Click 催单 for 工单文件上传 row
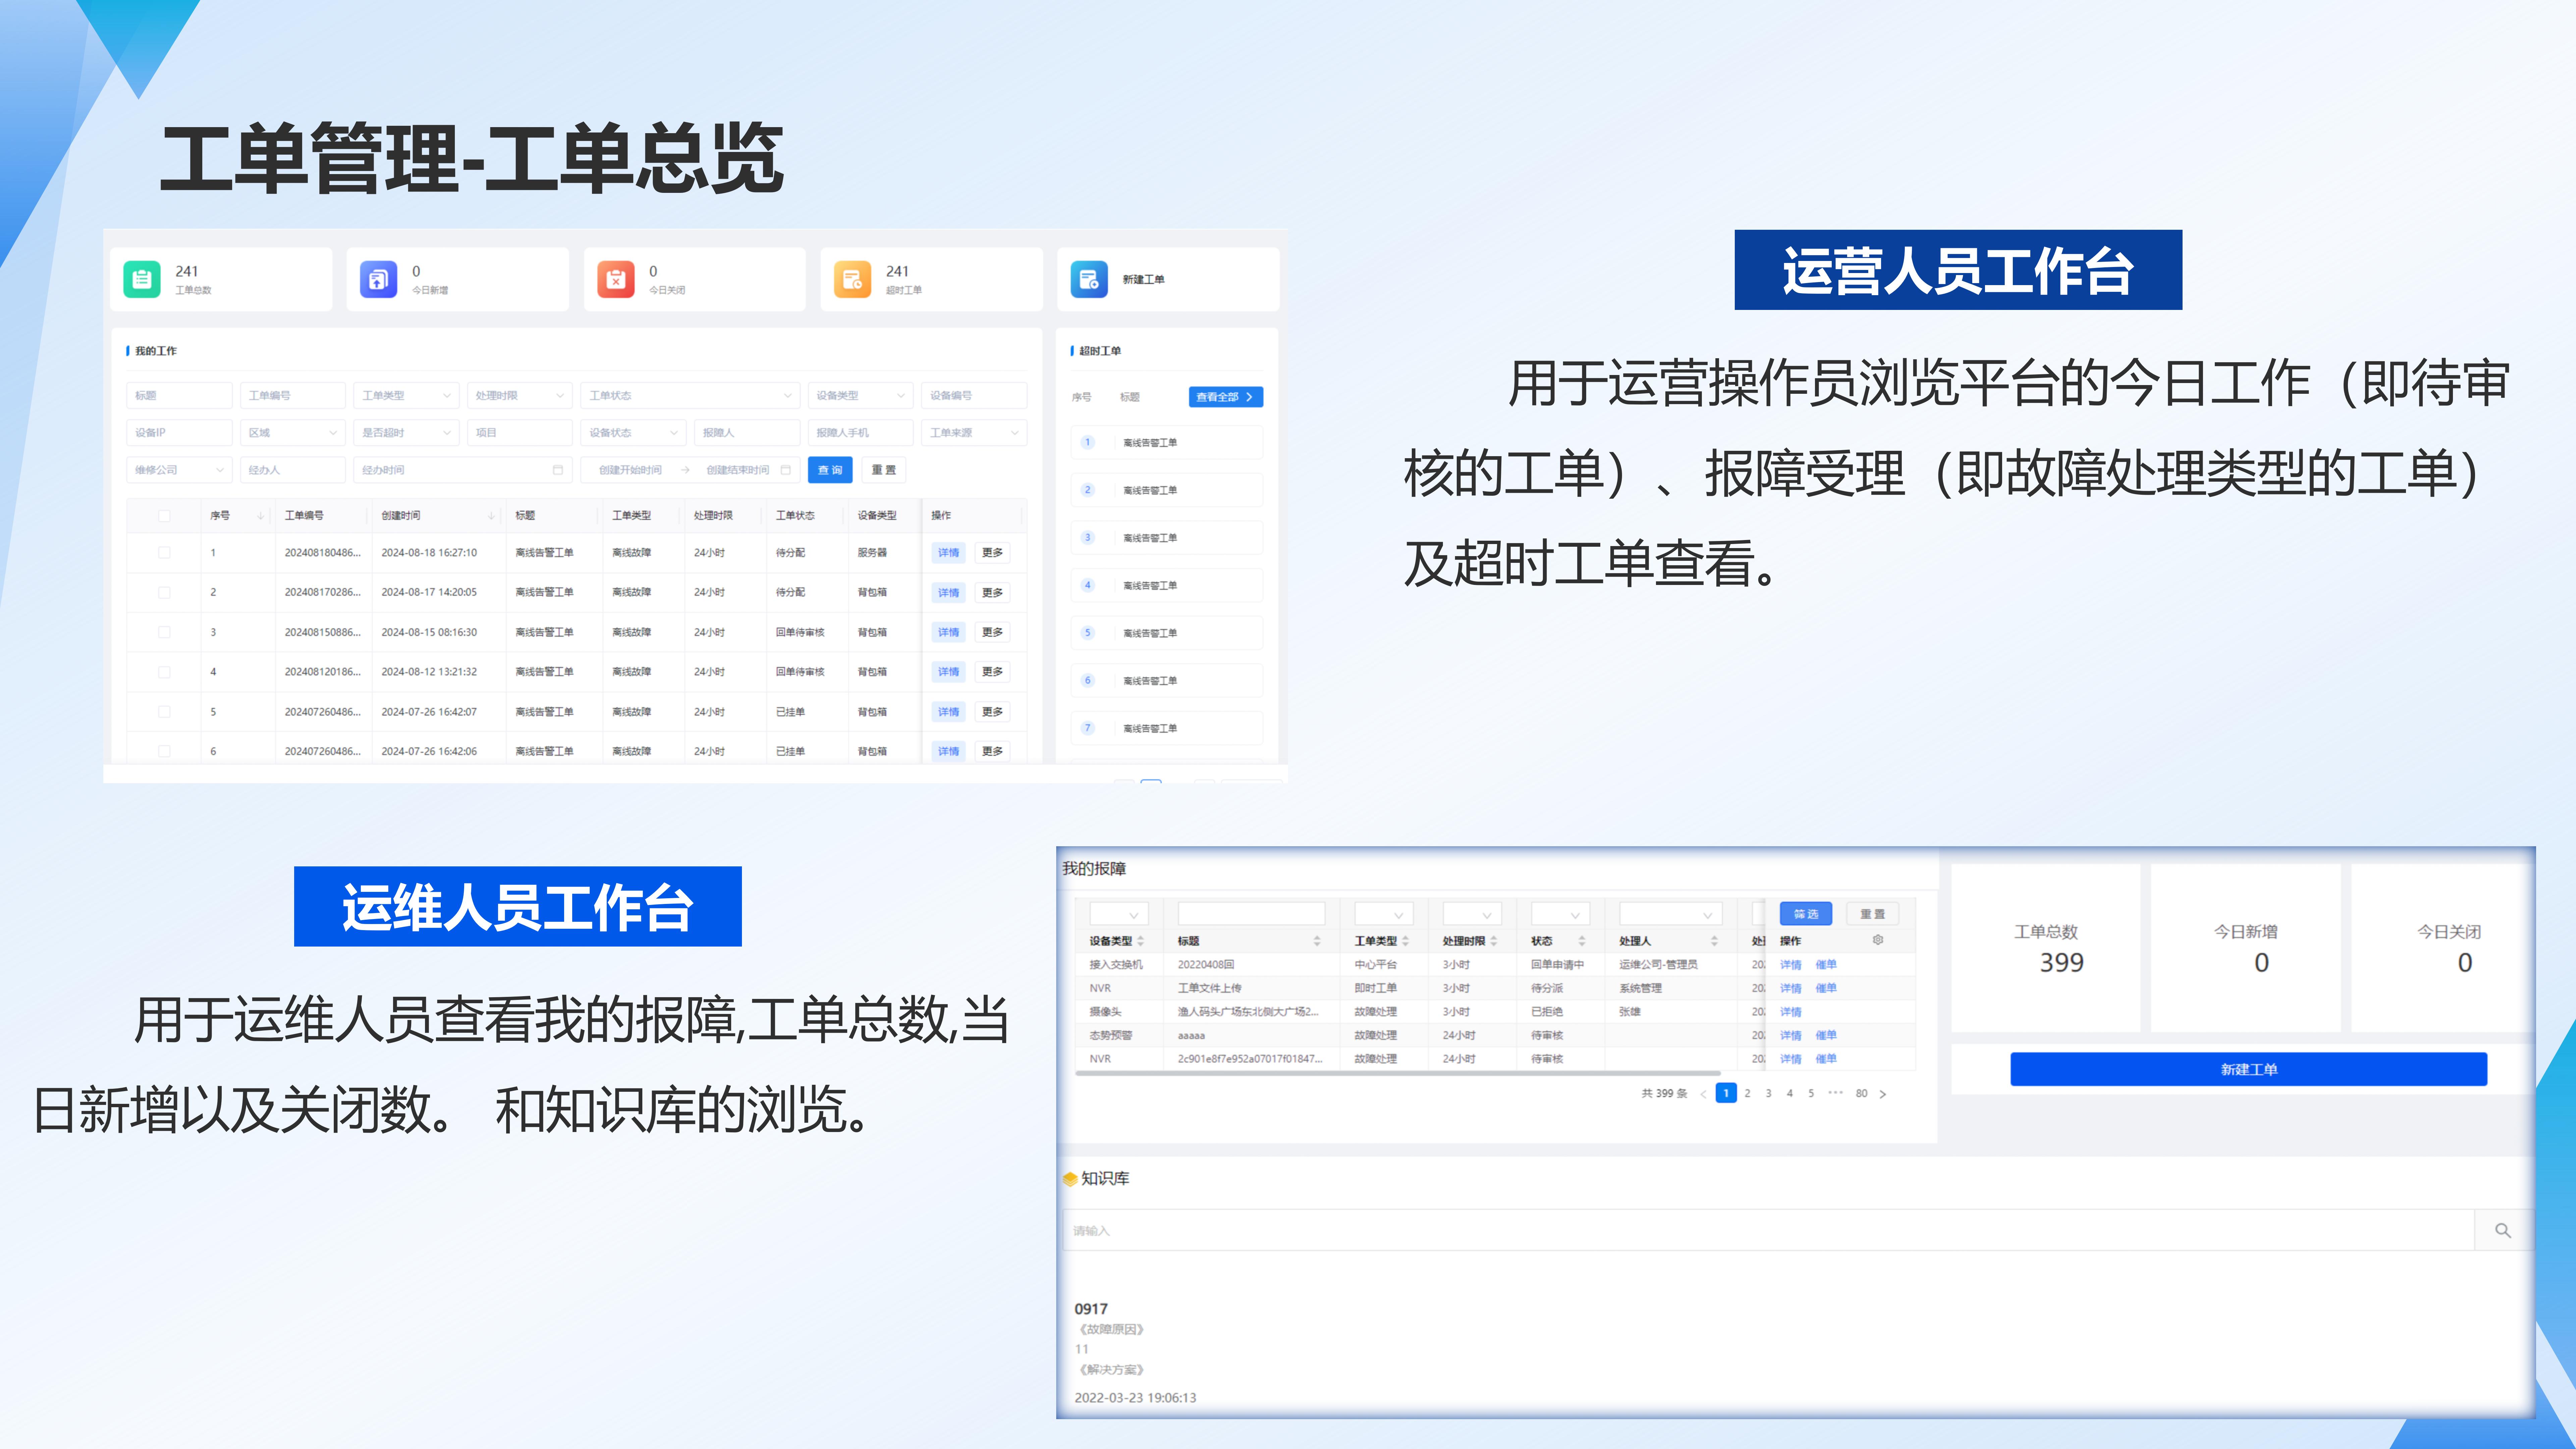2576x1449 pixels. [x=1826, y=988]
